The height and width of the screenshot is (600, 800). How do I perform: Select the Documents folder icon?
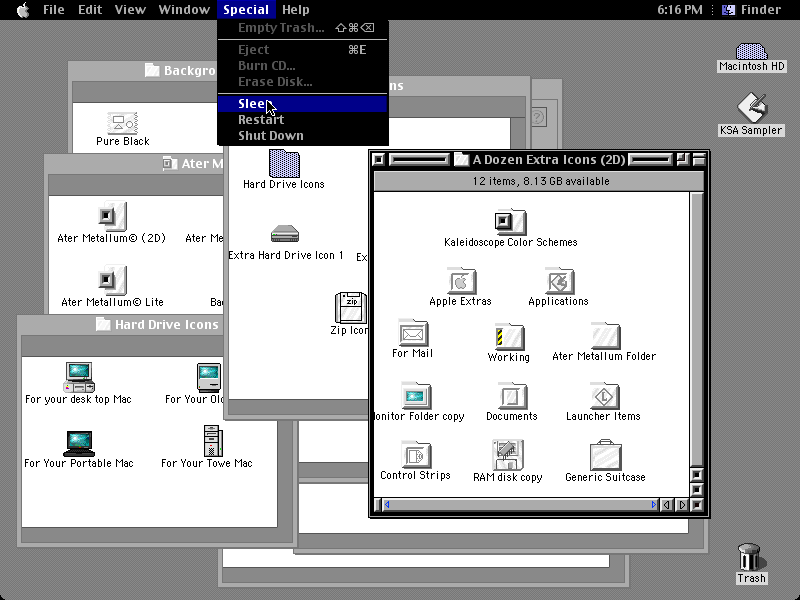[x=512, y=396]
